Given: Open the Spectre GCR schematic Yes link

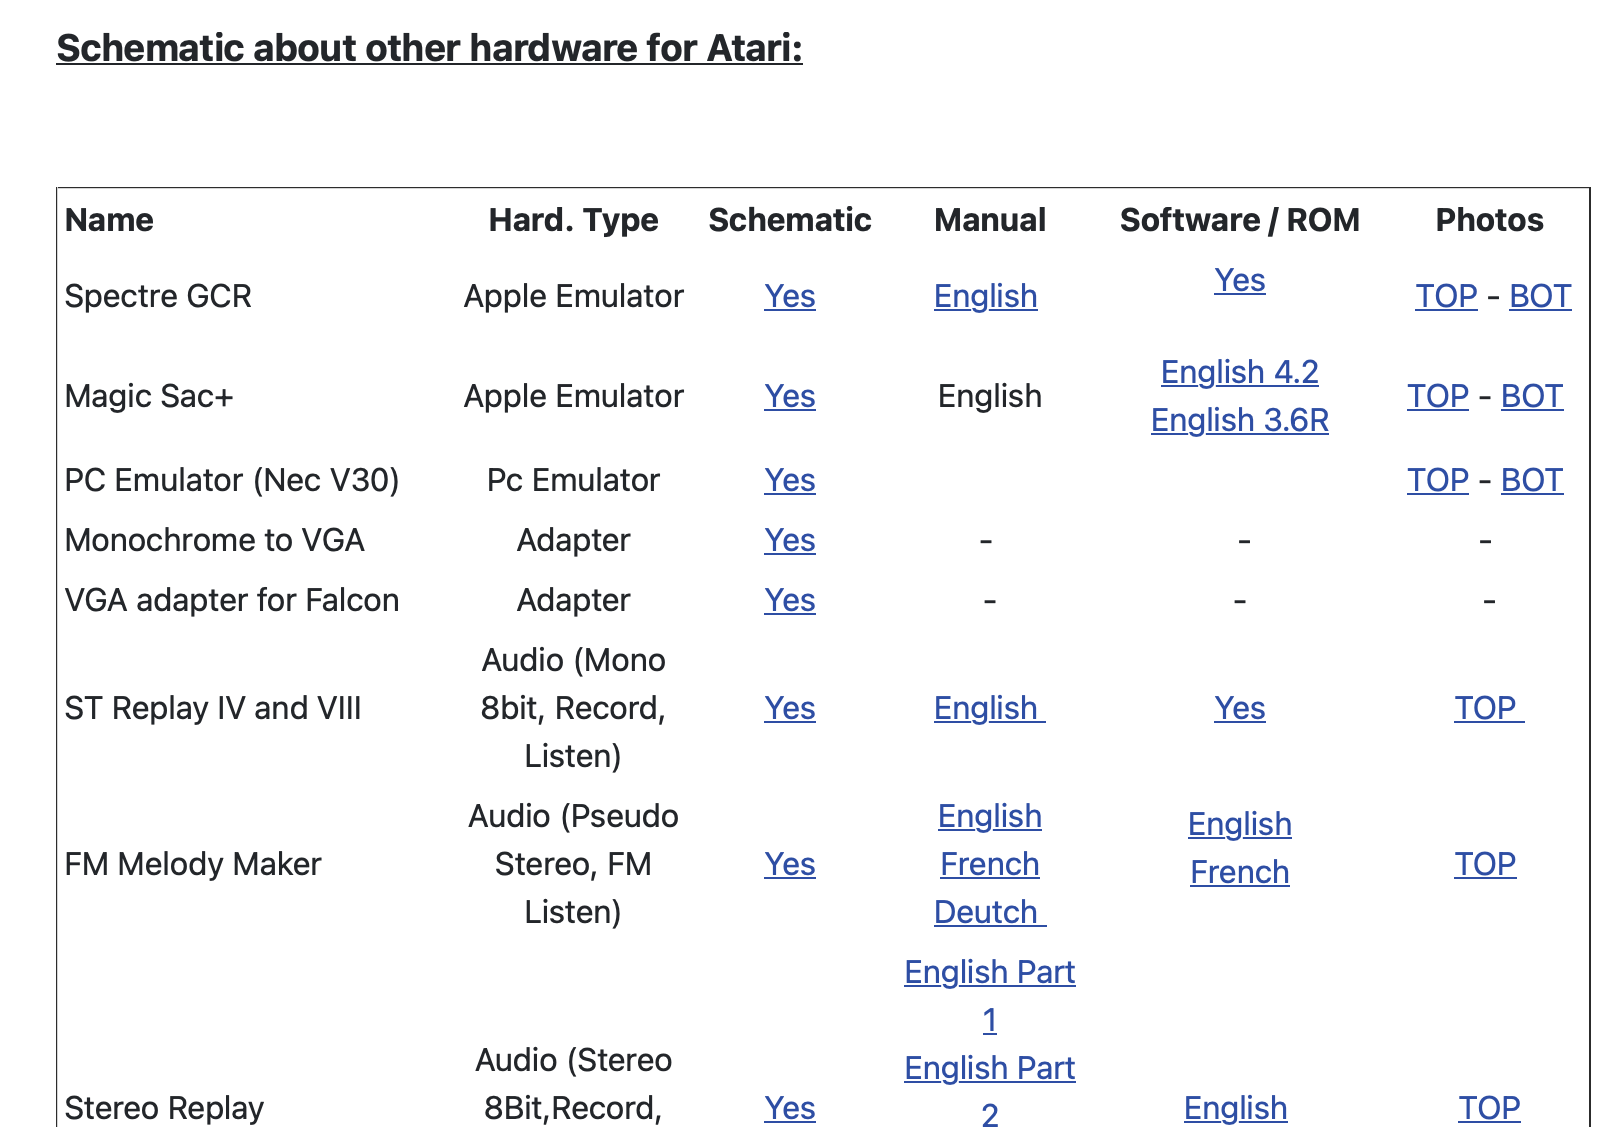Looking at the screenshot, I should coord(789,296).
